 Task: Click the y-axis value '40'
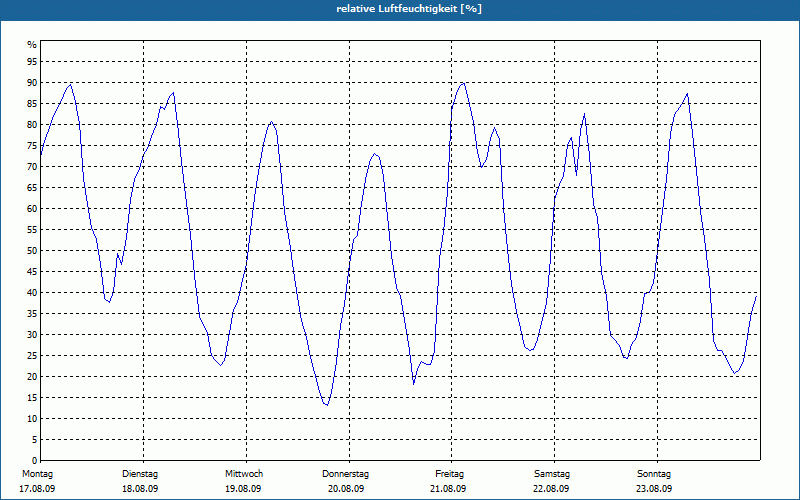coord(32,293)
